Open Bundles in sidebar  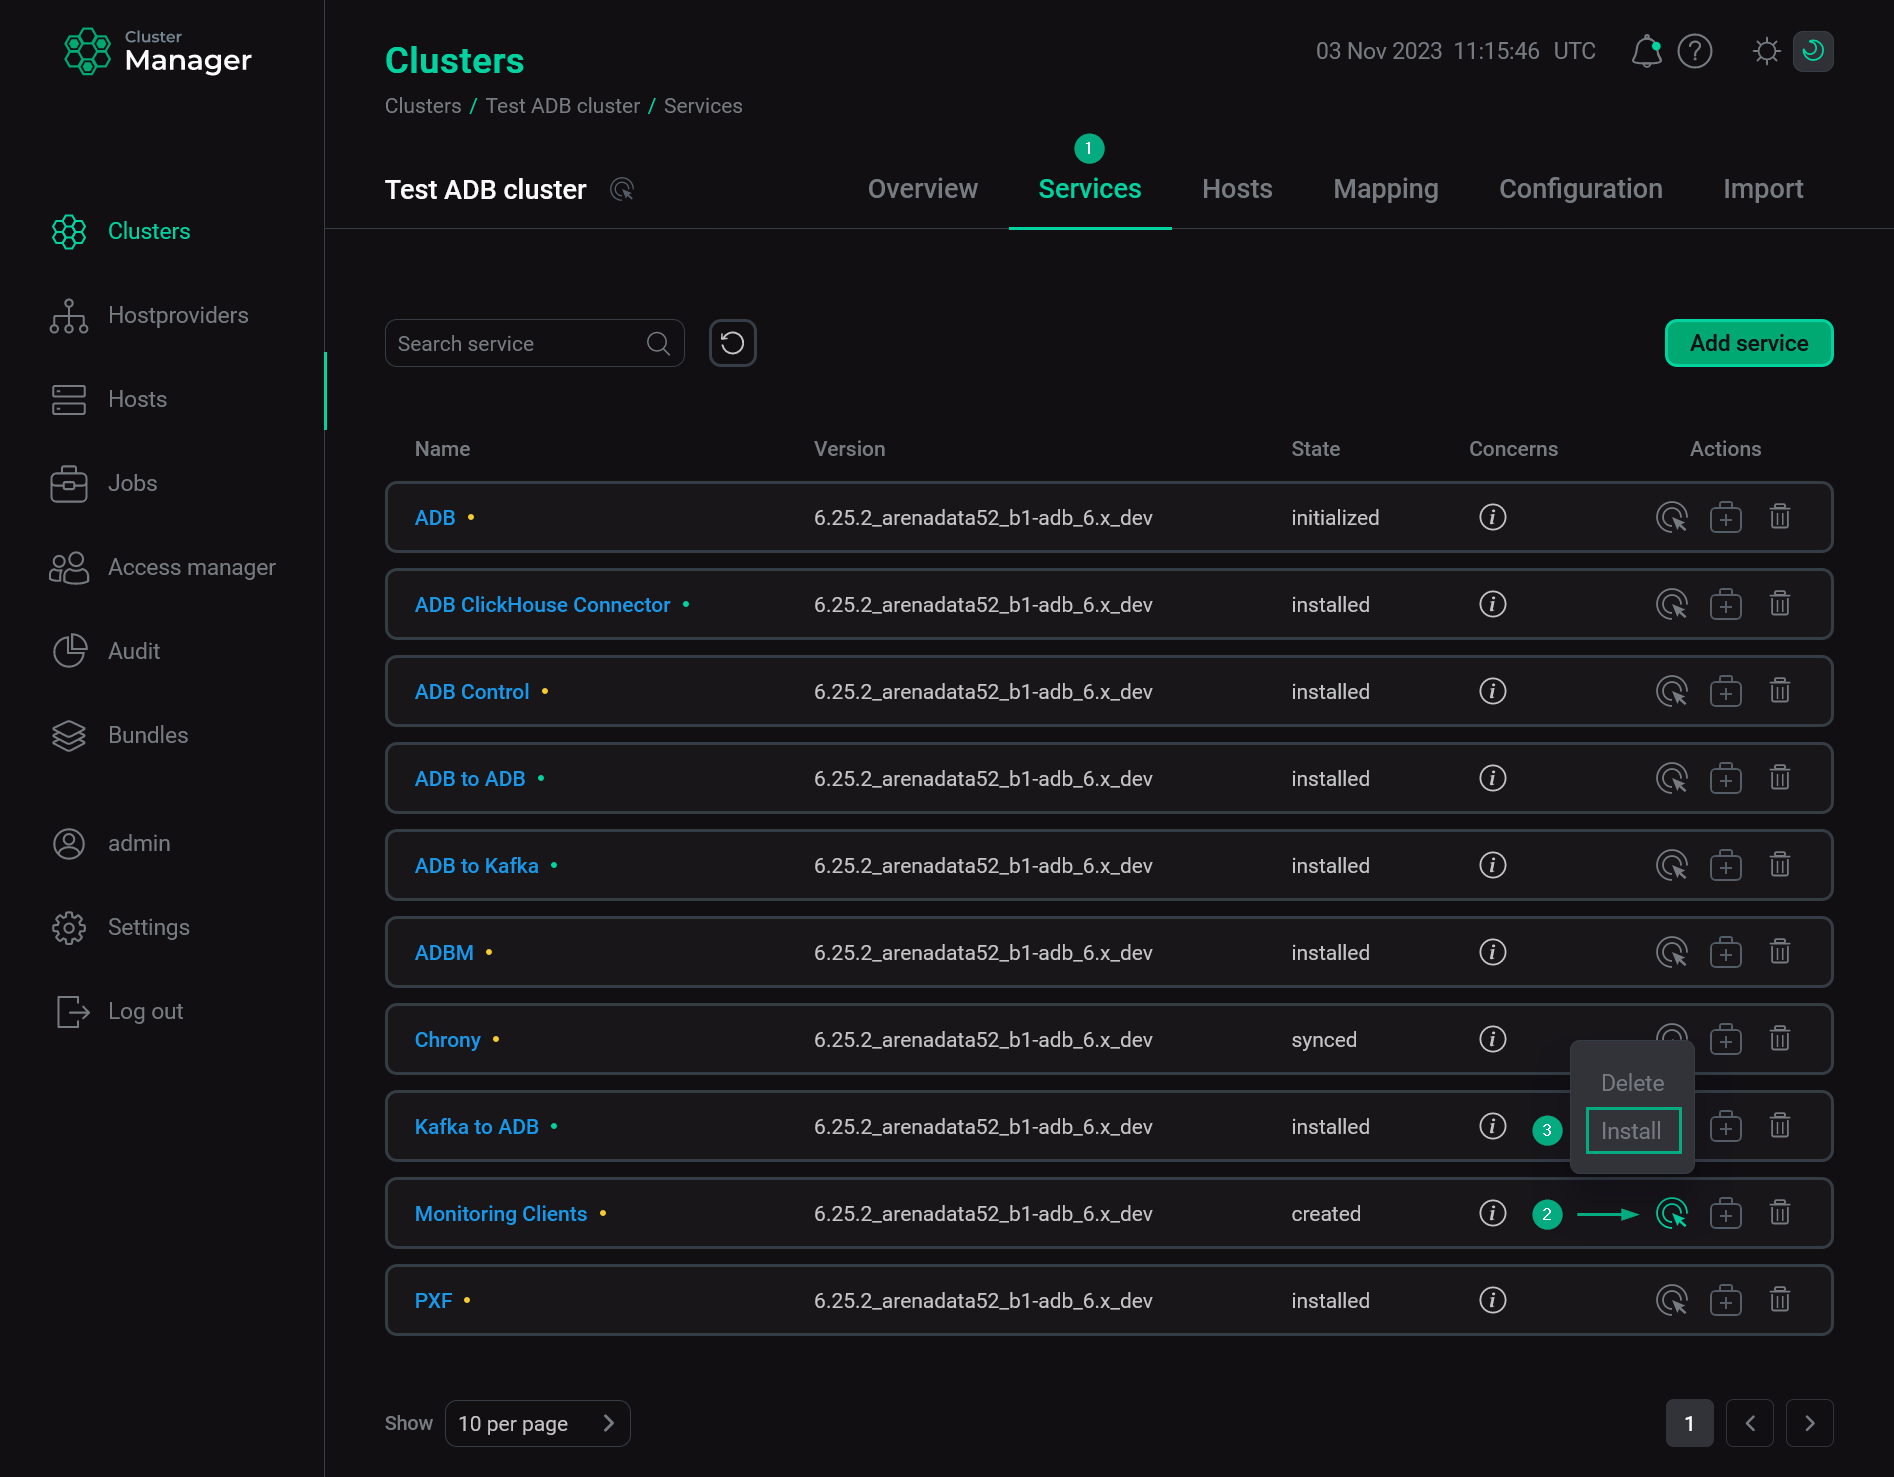pyautogui.click(x=119, y=735)
